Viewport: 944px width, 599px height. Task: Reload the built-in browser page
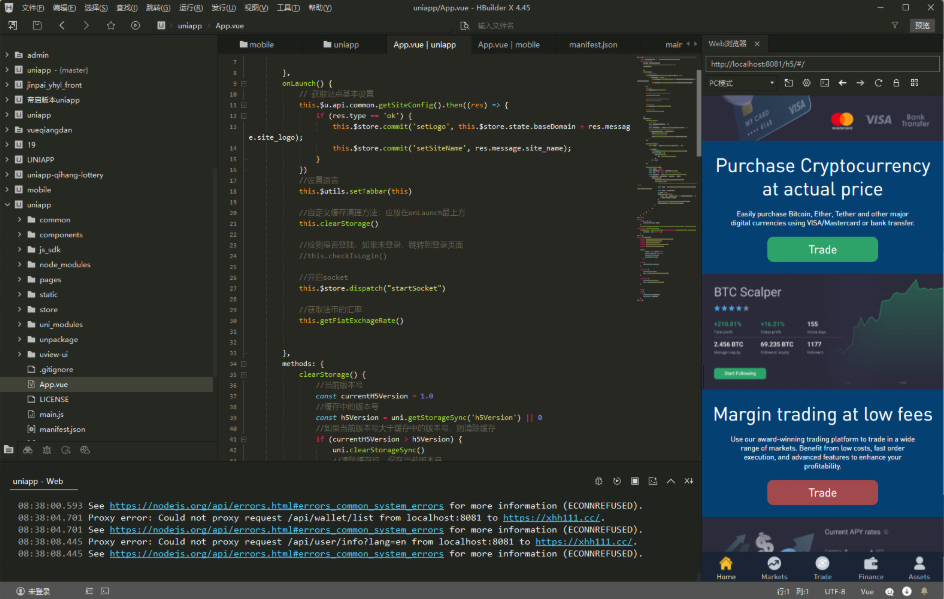878,83
